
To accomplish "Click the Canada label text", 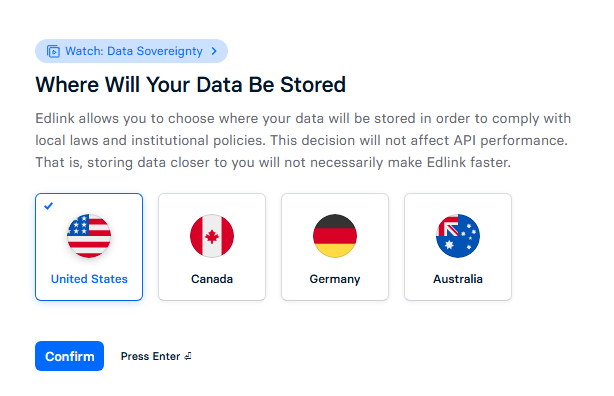I will tap(212, 279).
